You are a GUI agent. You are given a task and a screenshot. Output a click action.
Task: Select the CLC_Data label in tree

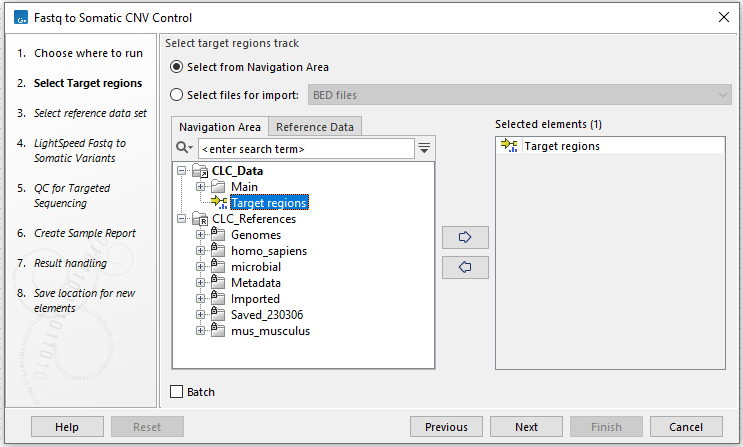[237, 171]
